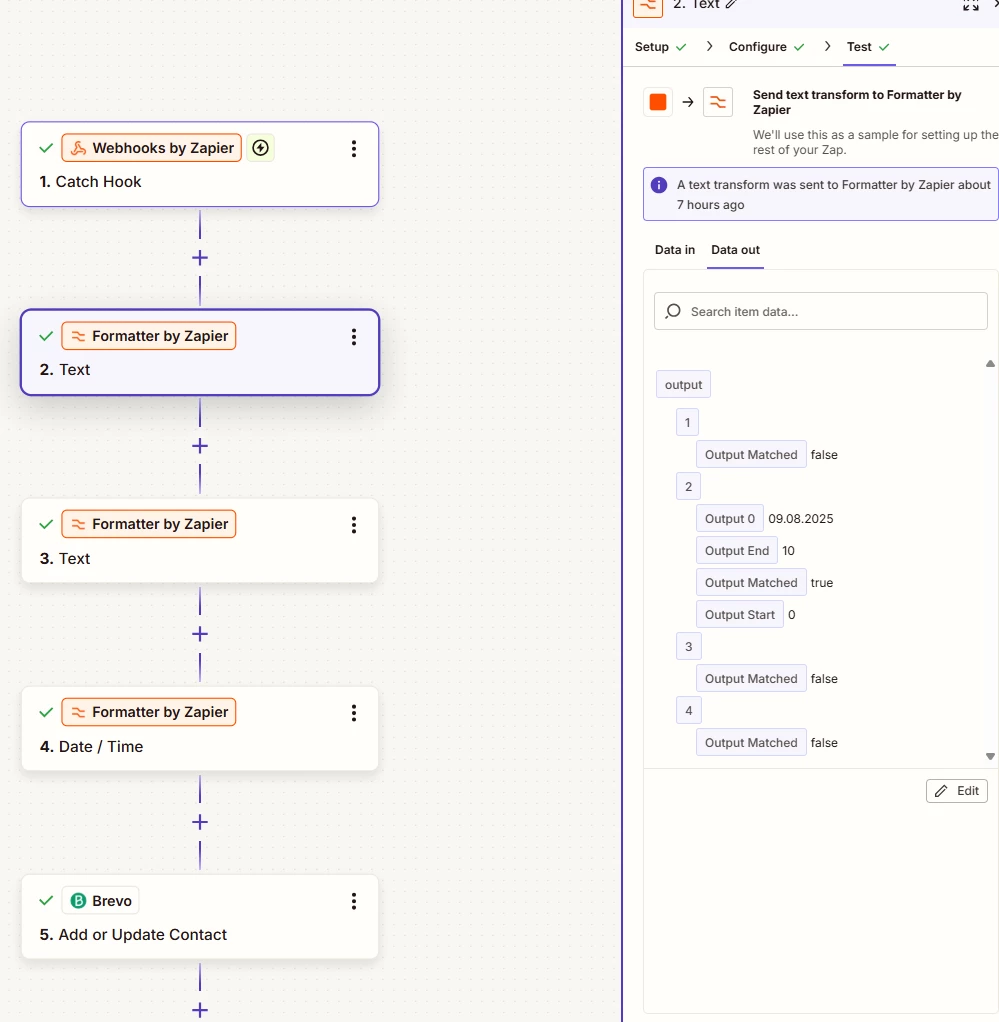999x1022 pixels.
Task: Open the Configure tab
Action: 766,47
